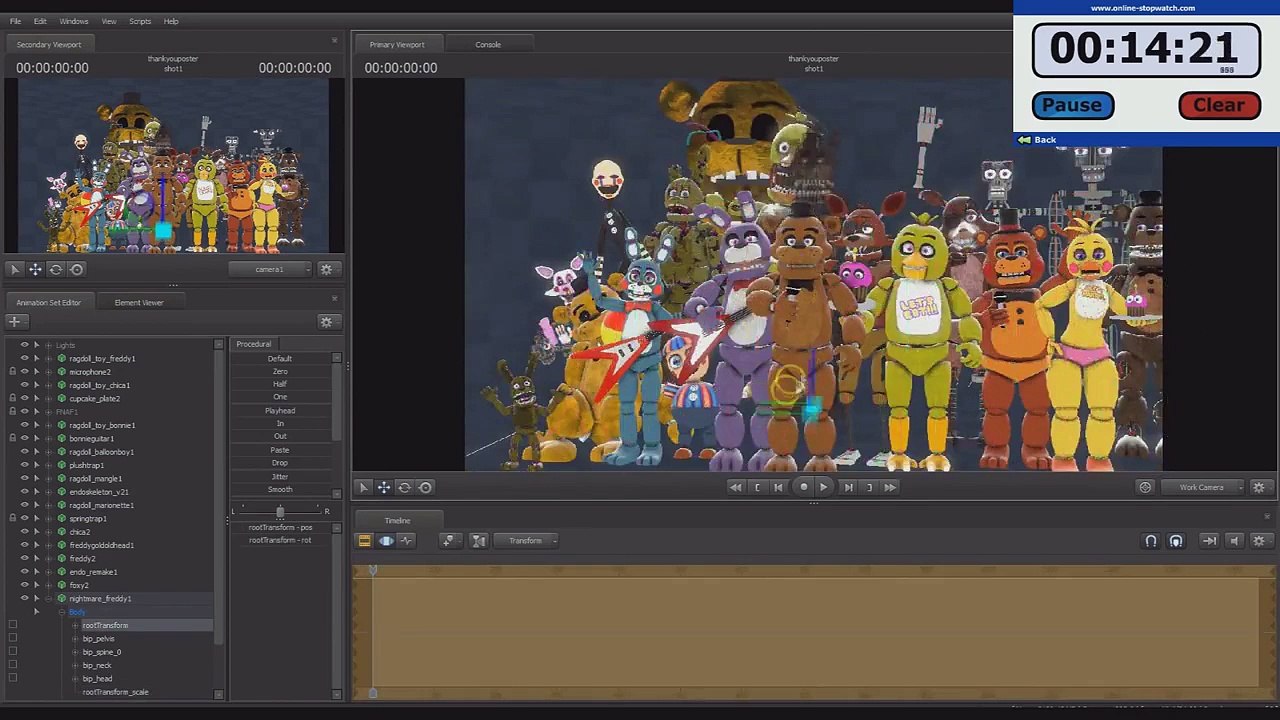The height and width of the screenshot is (720, 1280).
Task: Activate the rotate manipulator in Secondary Viewport
Action: point(56,269)
